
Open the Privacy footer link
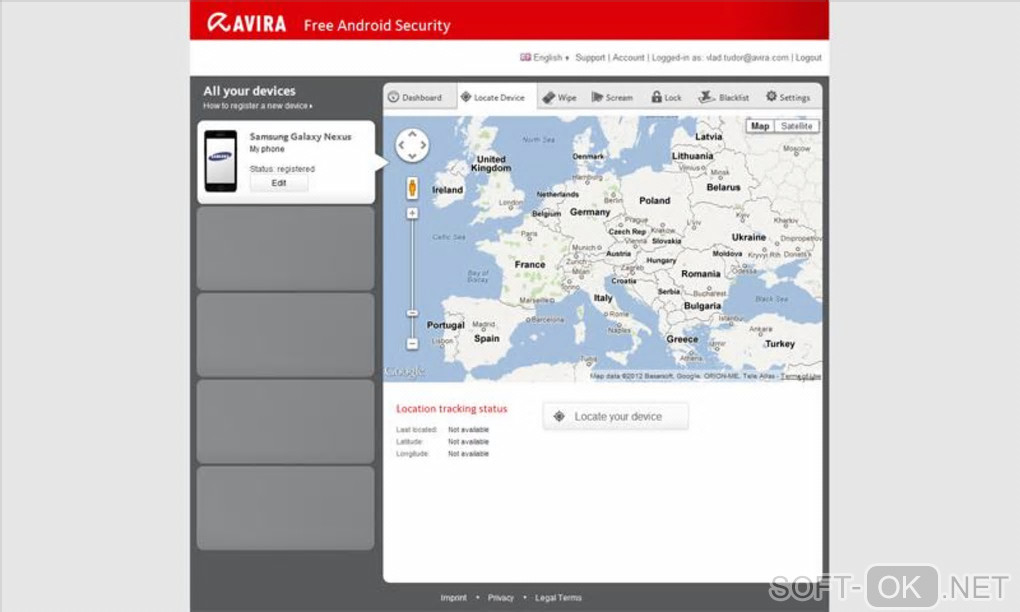500,598
